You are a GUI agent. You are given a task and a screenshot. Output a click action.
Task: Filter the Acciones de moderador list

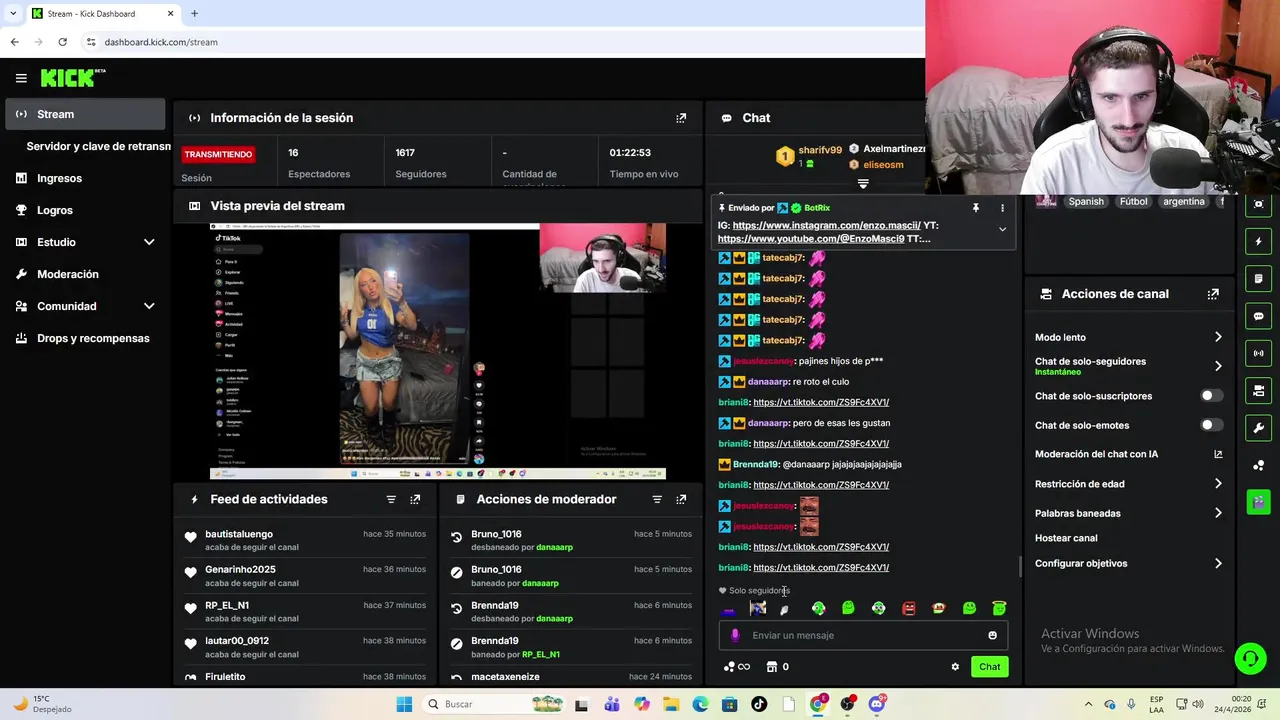(x=657, y=499)
